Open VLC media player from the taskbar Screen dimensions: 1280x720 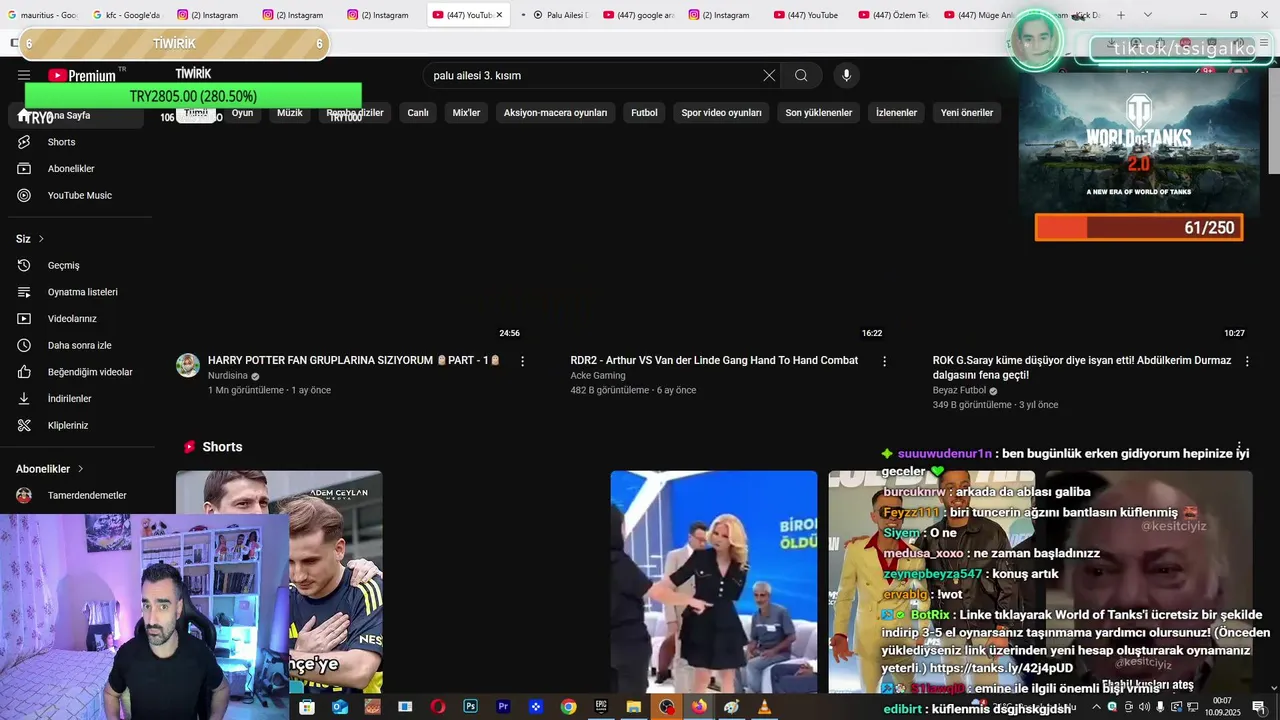(x=764, y=707)
